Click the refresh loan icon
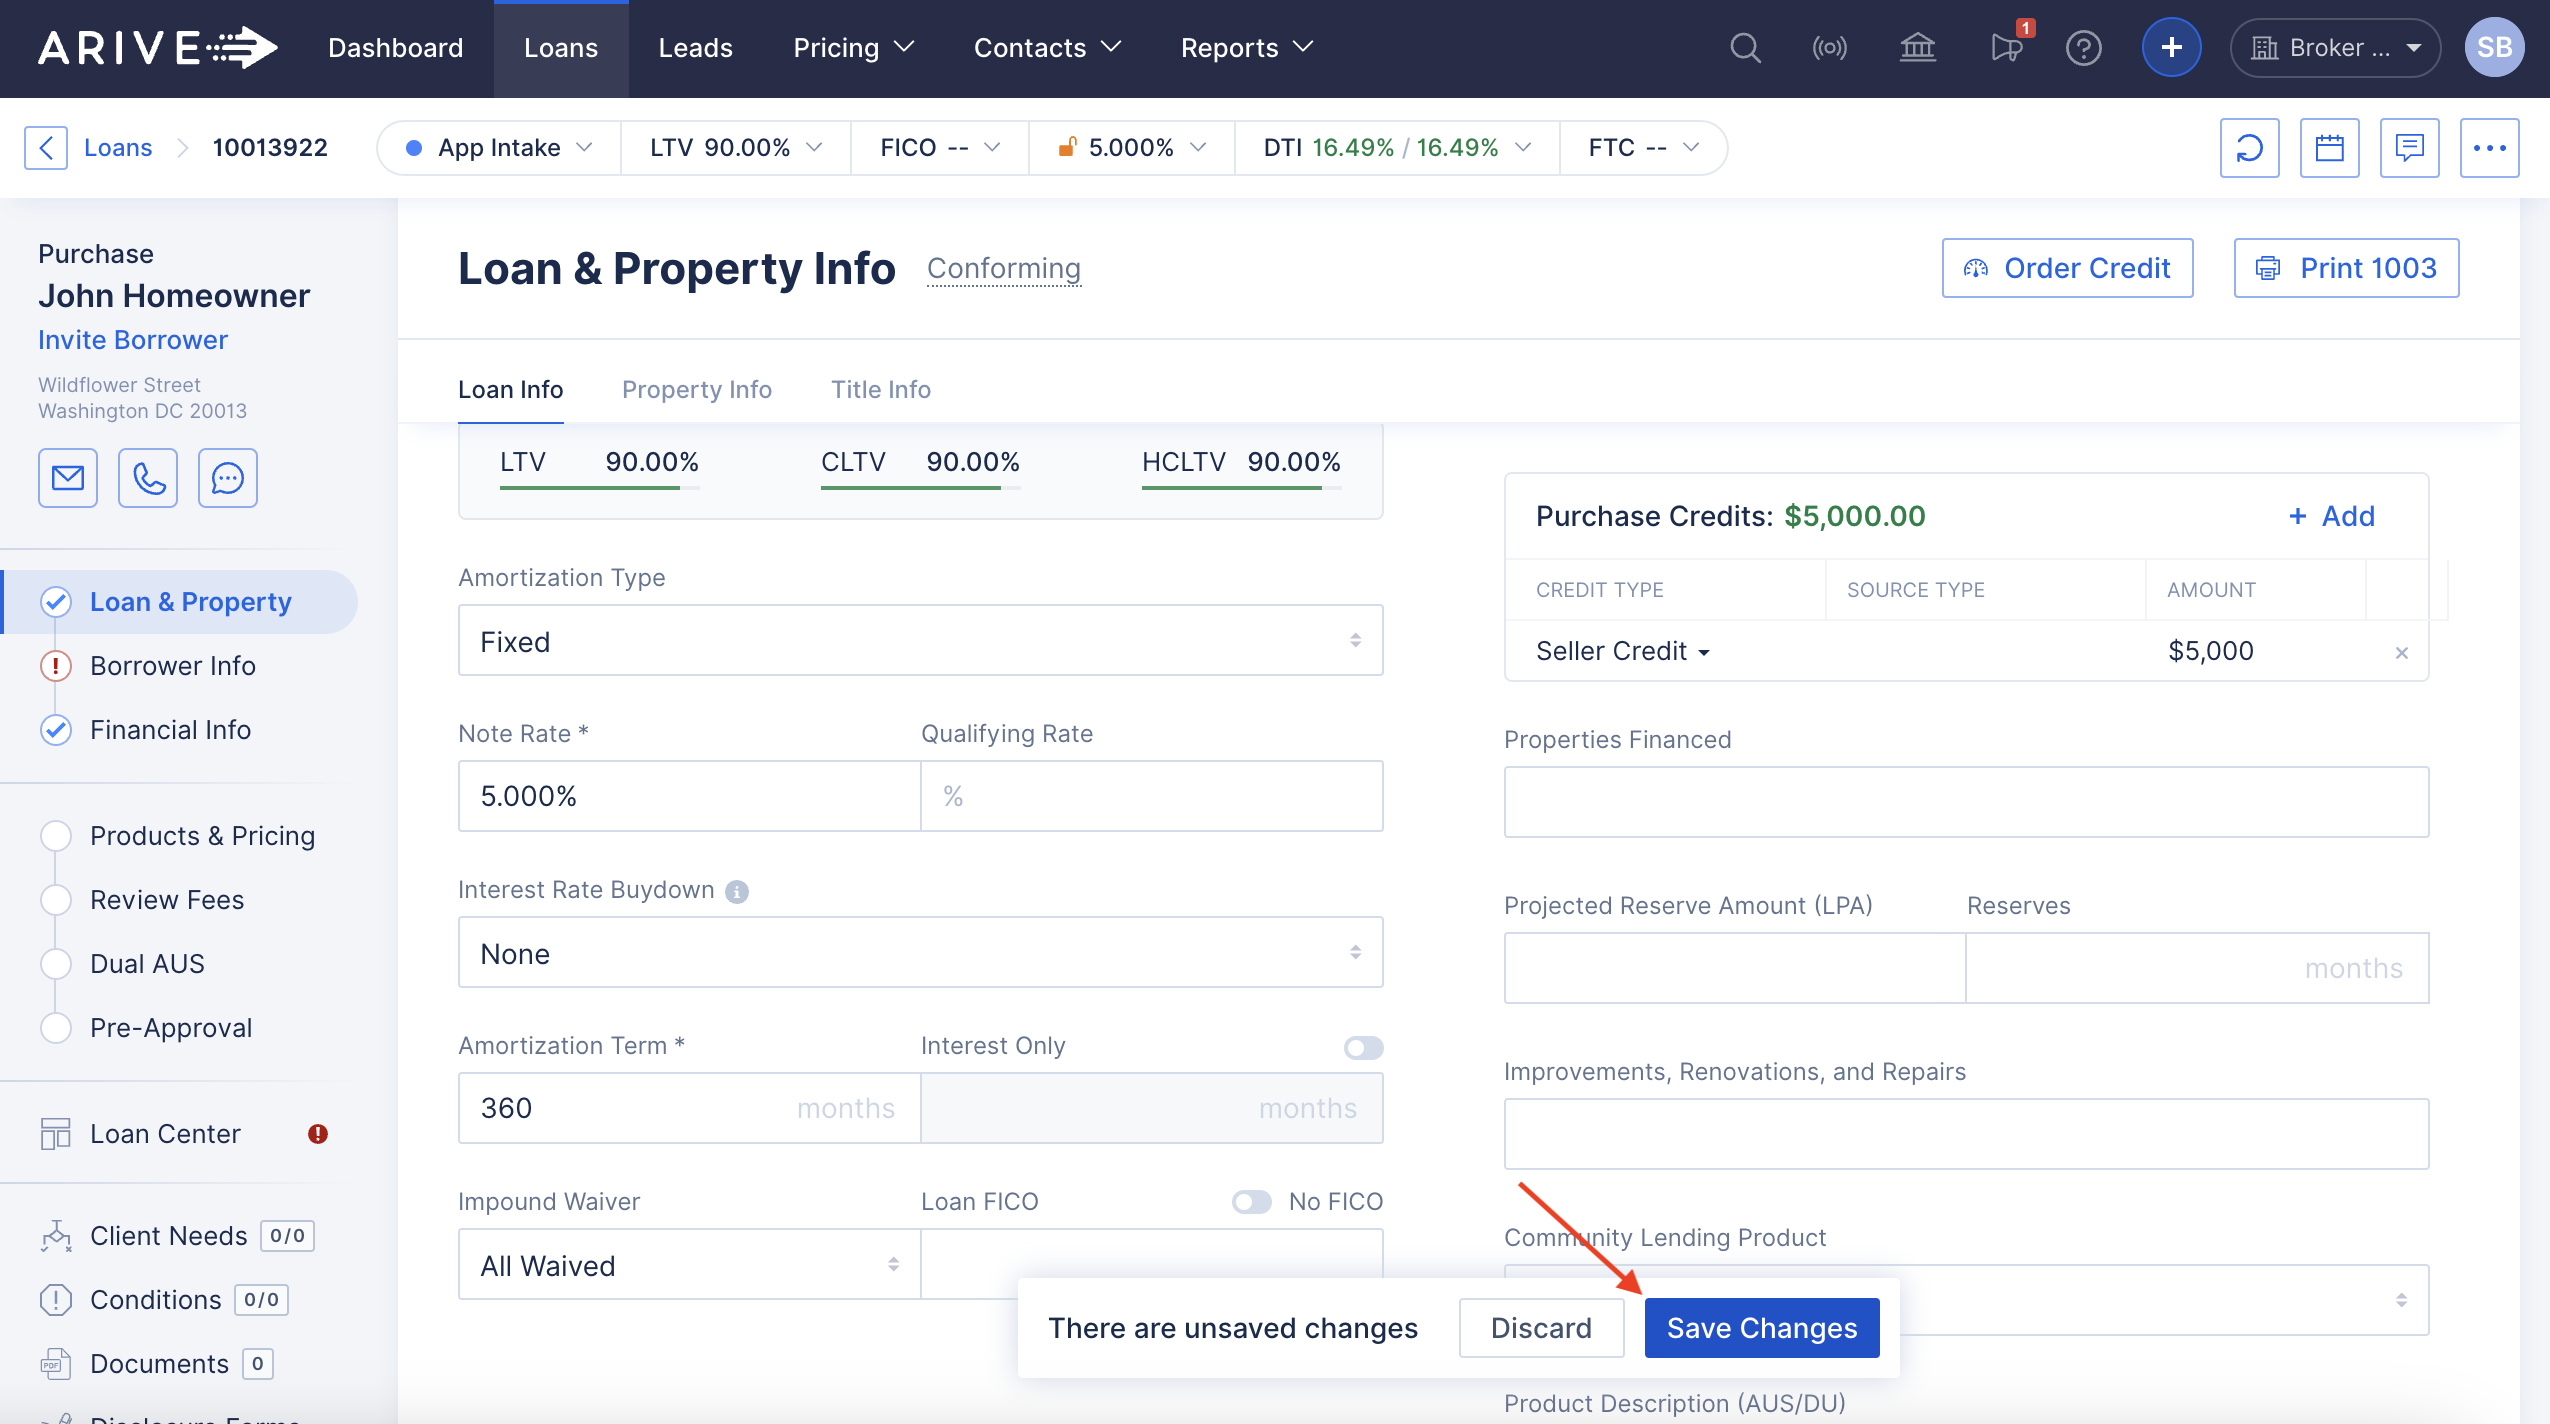 [x=2249, y=148]
